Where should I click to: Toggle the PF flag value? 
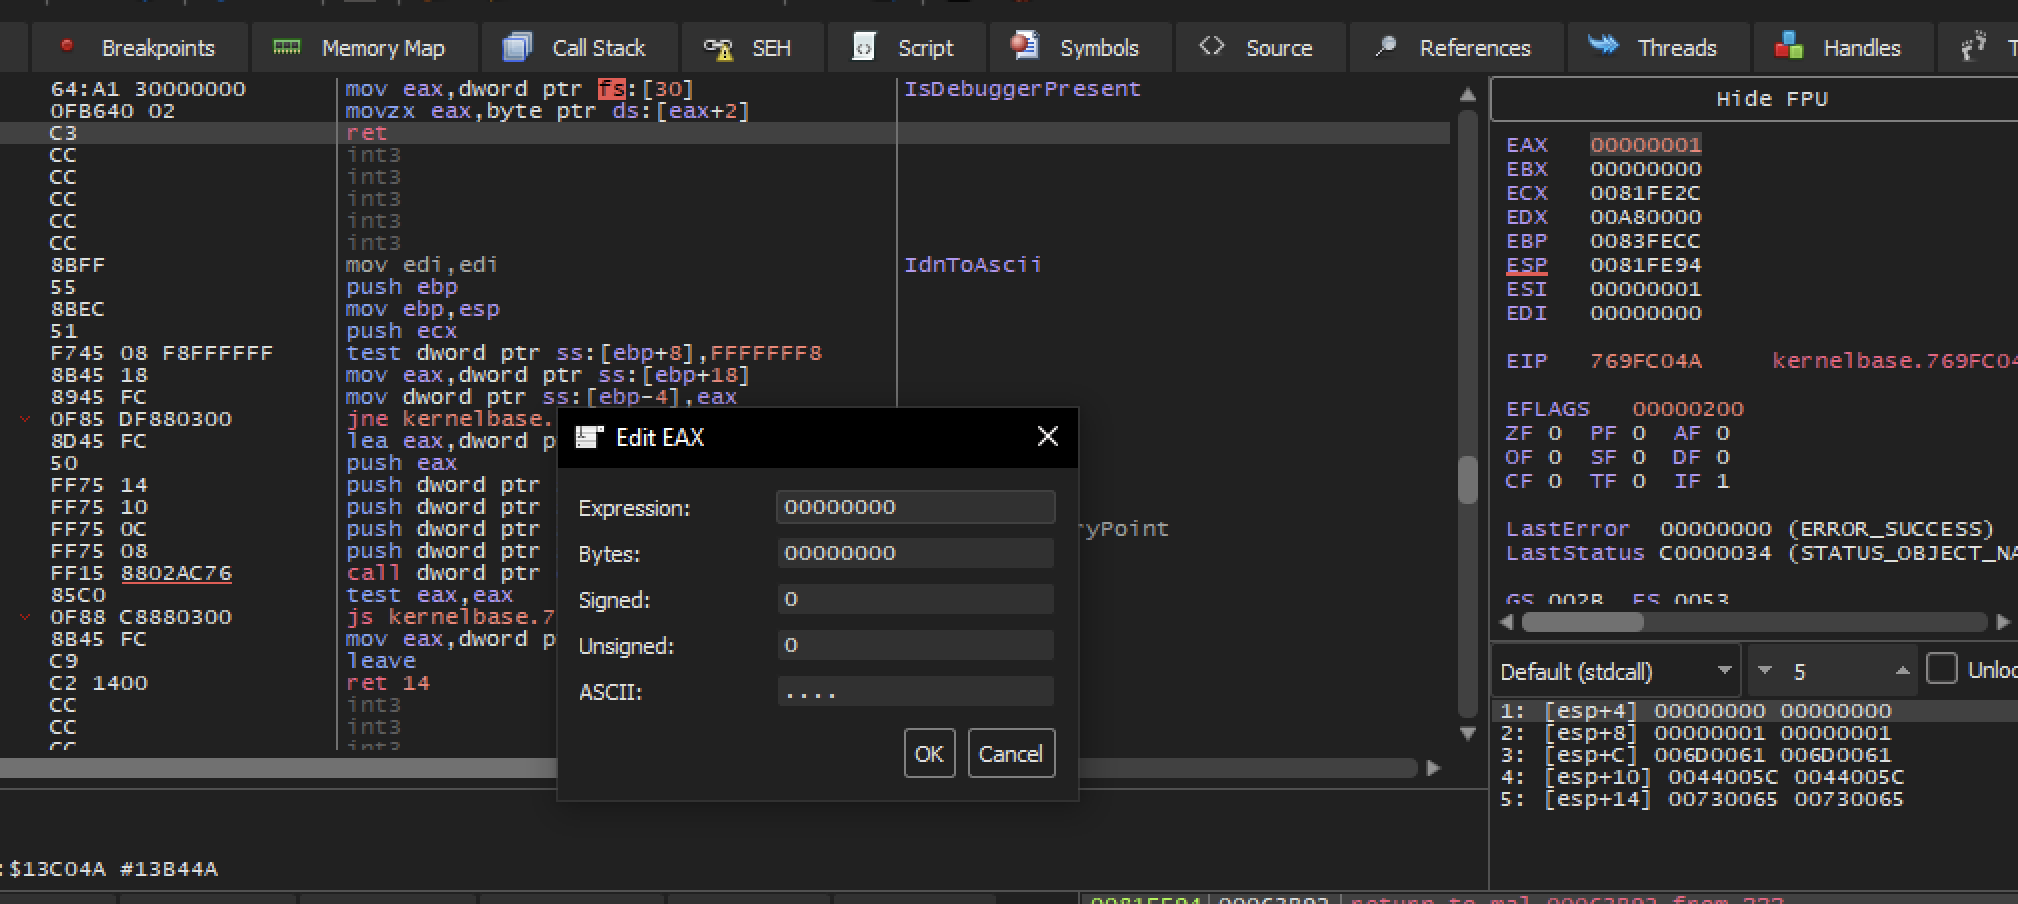click(1639, 433)
